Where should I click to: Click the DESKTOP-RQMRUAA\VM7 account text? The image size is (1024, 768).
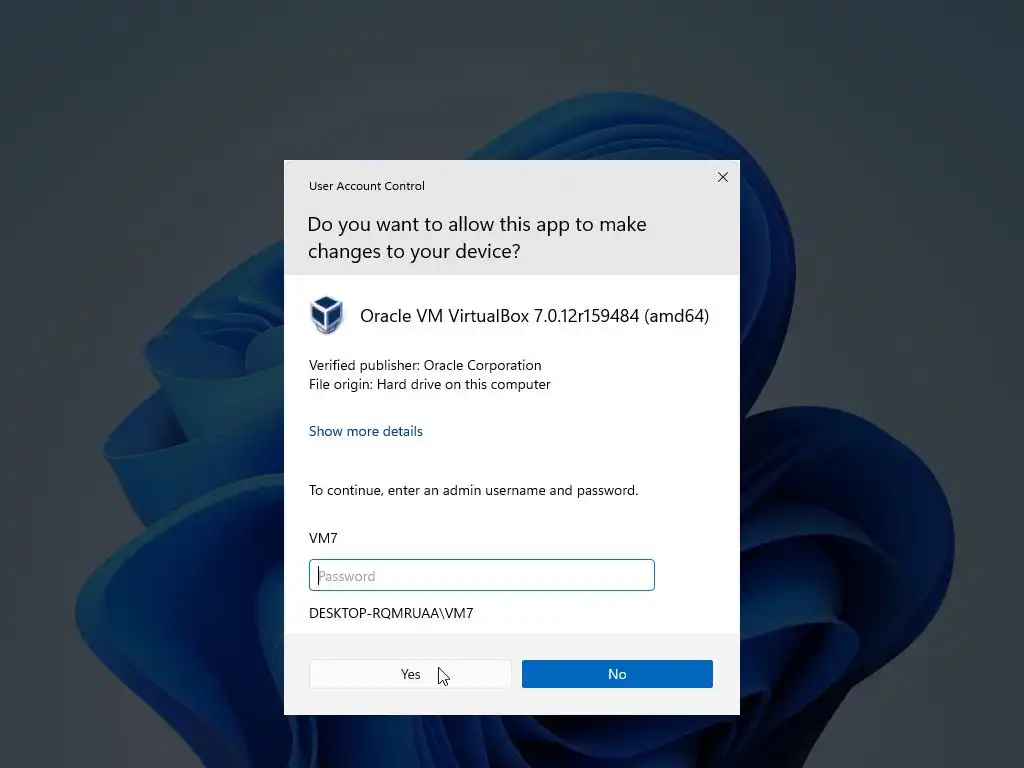point(391,613)
